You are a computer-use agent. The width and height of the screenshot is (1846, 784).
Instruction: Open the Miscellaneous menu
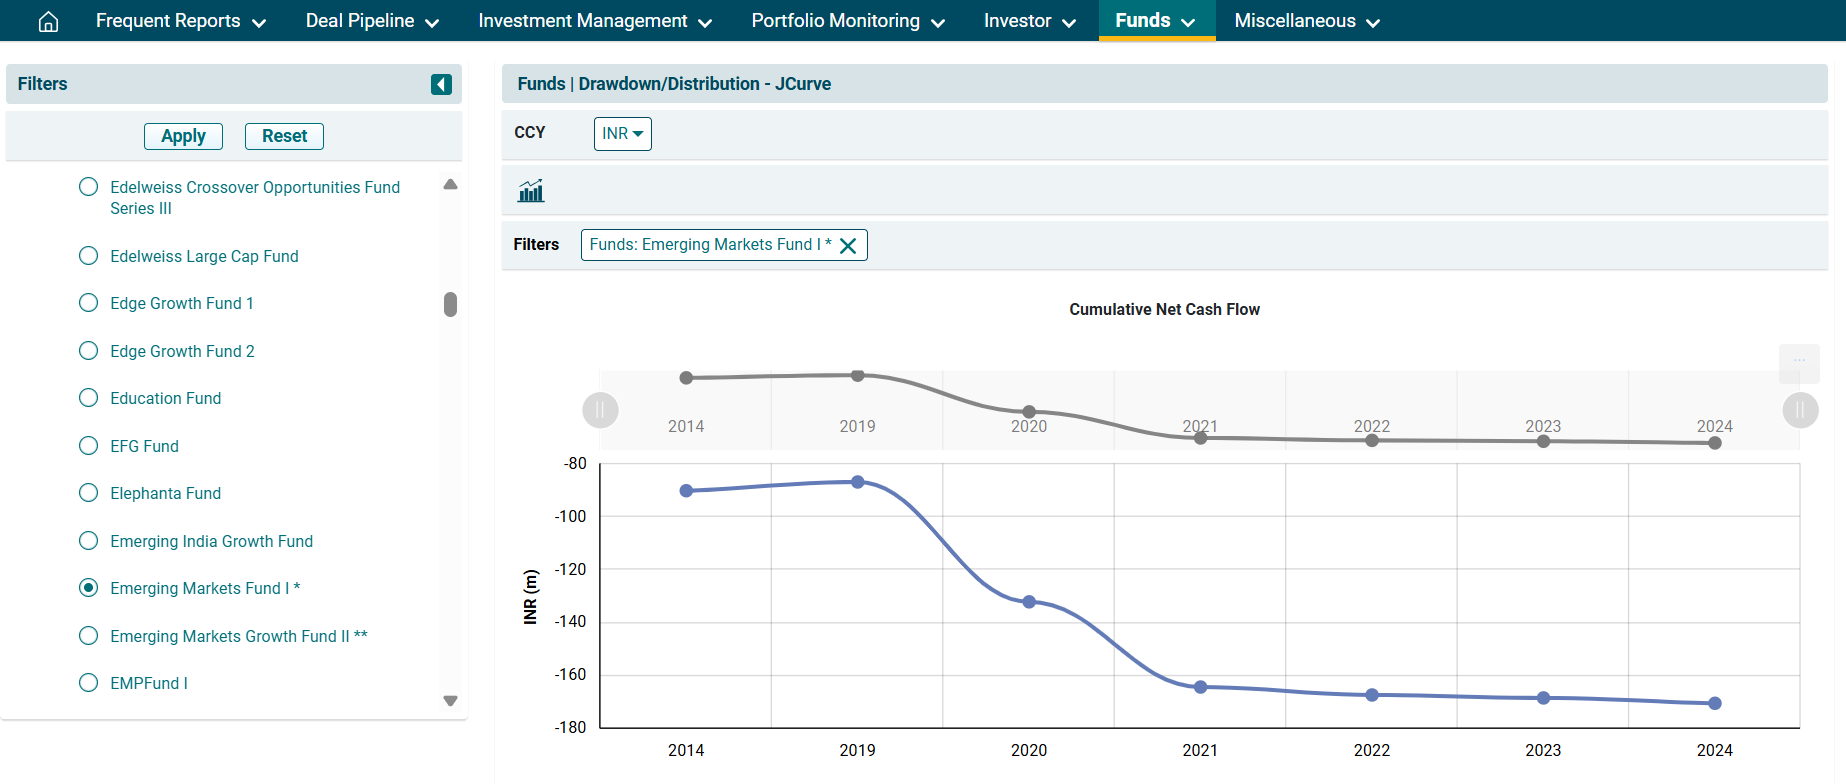[x=1306, y=21]
